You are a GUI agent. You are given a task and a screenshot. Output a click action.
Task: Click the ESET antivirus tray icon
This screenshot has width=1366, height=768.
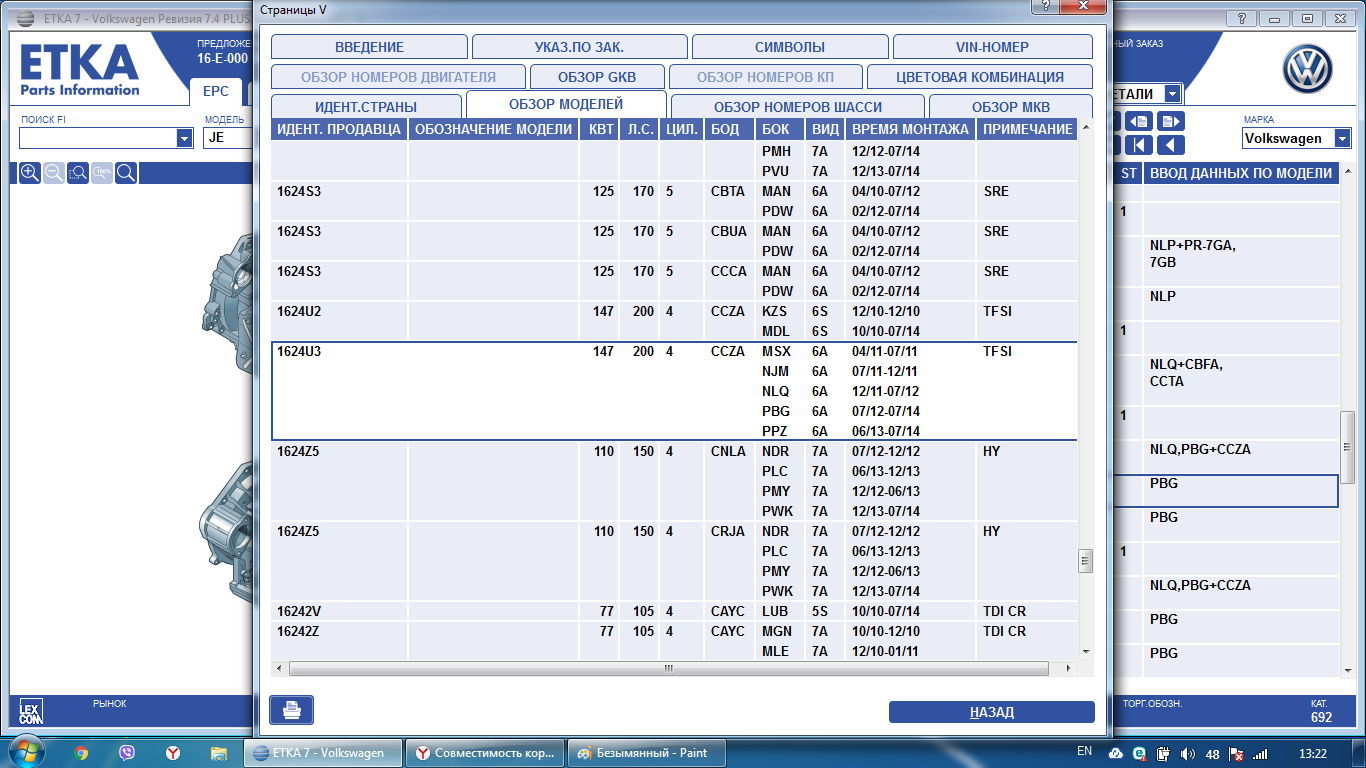click(1139, 753)
